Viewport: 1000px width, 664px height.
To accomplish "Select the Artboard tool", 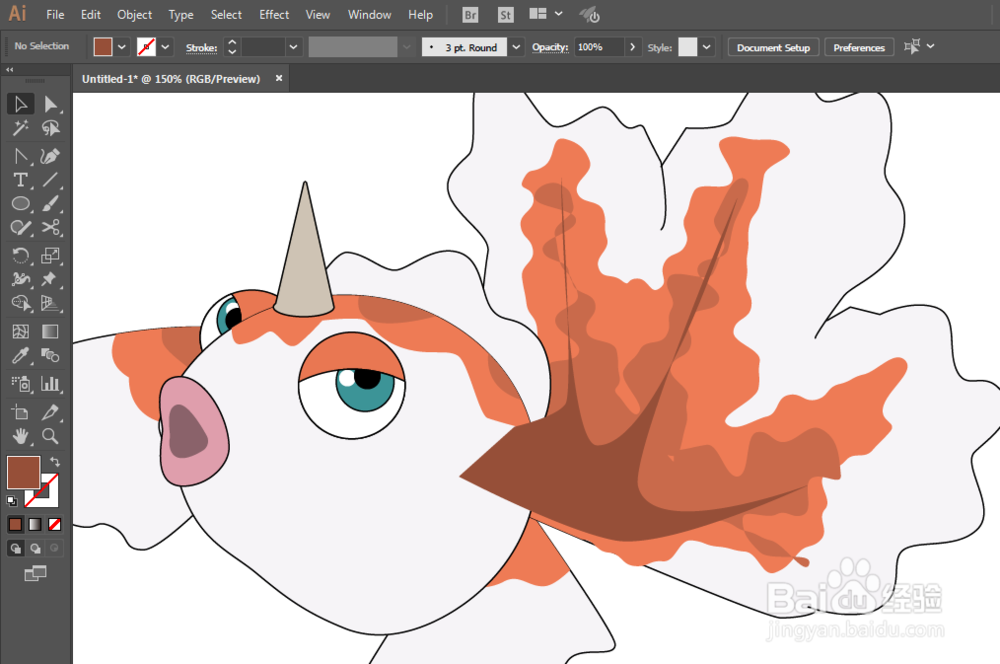I will 20,412.
